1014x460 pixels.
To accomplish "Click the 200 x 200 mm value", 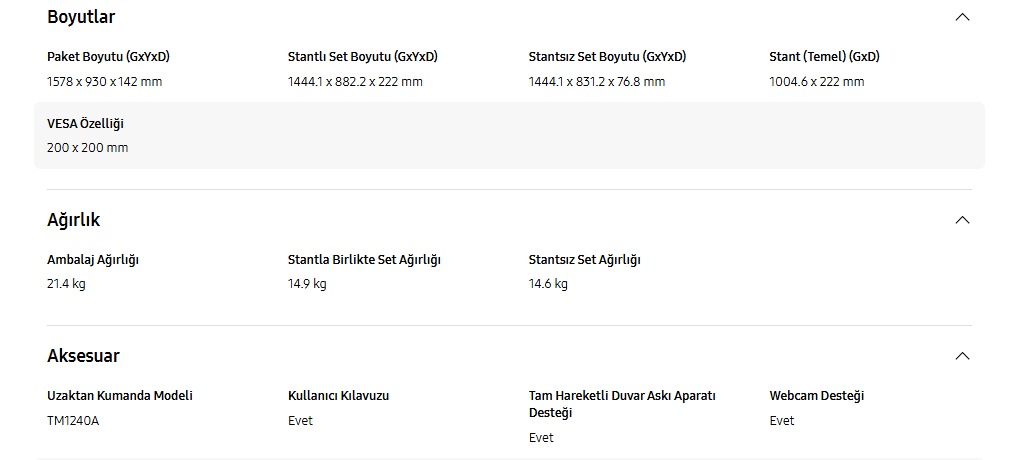I will (x=87, y=148).
